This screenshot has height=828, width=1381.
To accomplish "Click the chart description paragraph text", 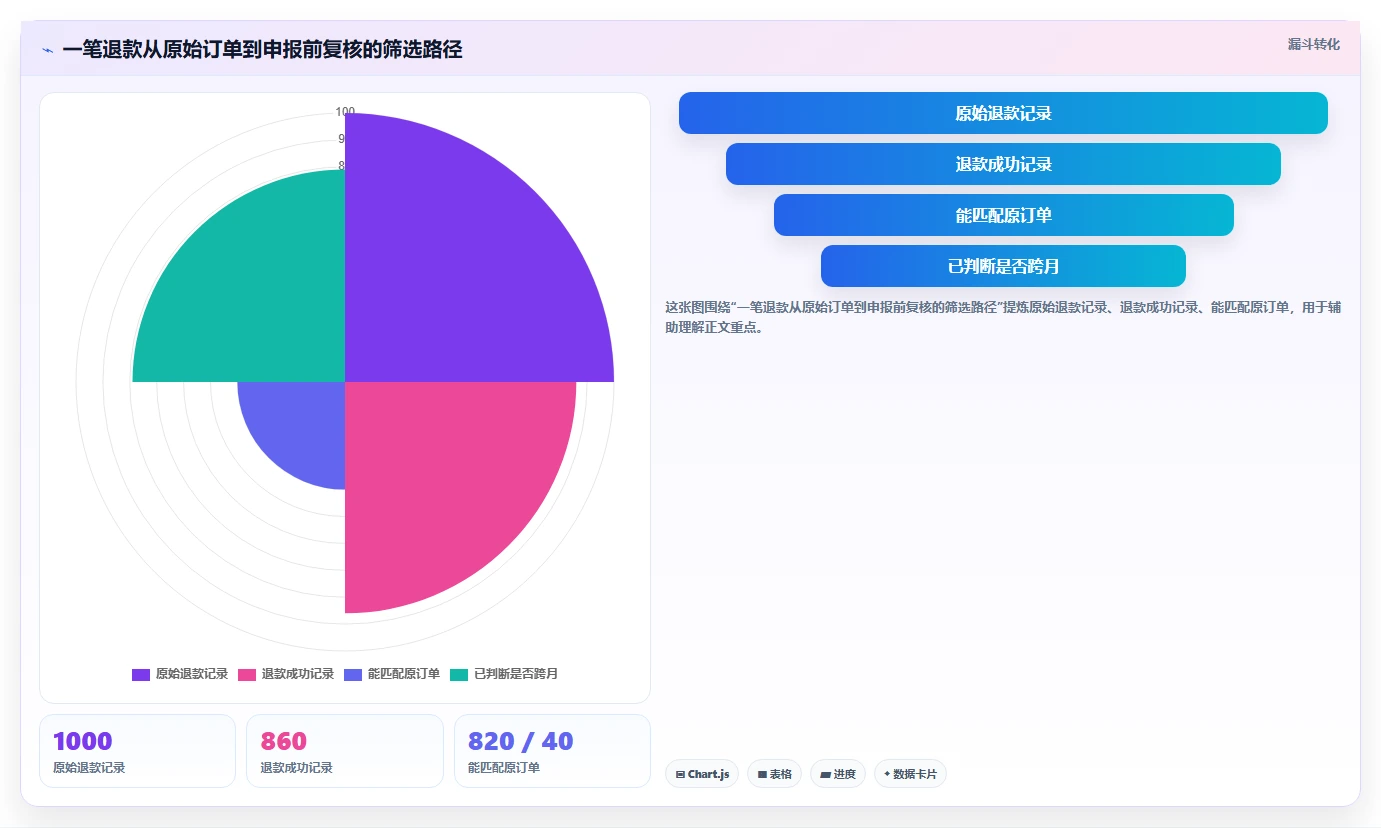I will (x=1003, y=317).
